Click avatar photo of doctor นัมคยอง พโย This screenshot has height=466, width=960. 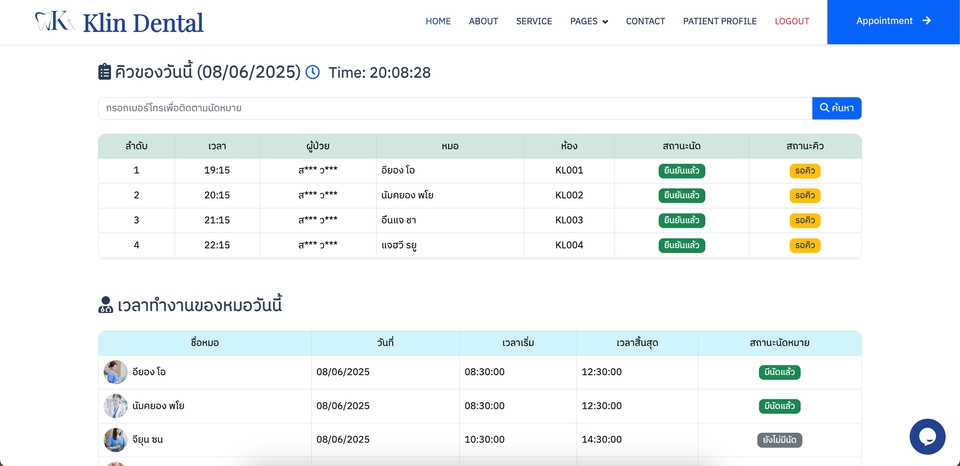pos(116,406)
